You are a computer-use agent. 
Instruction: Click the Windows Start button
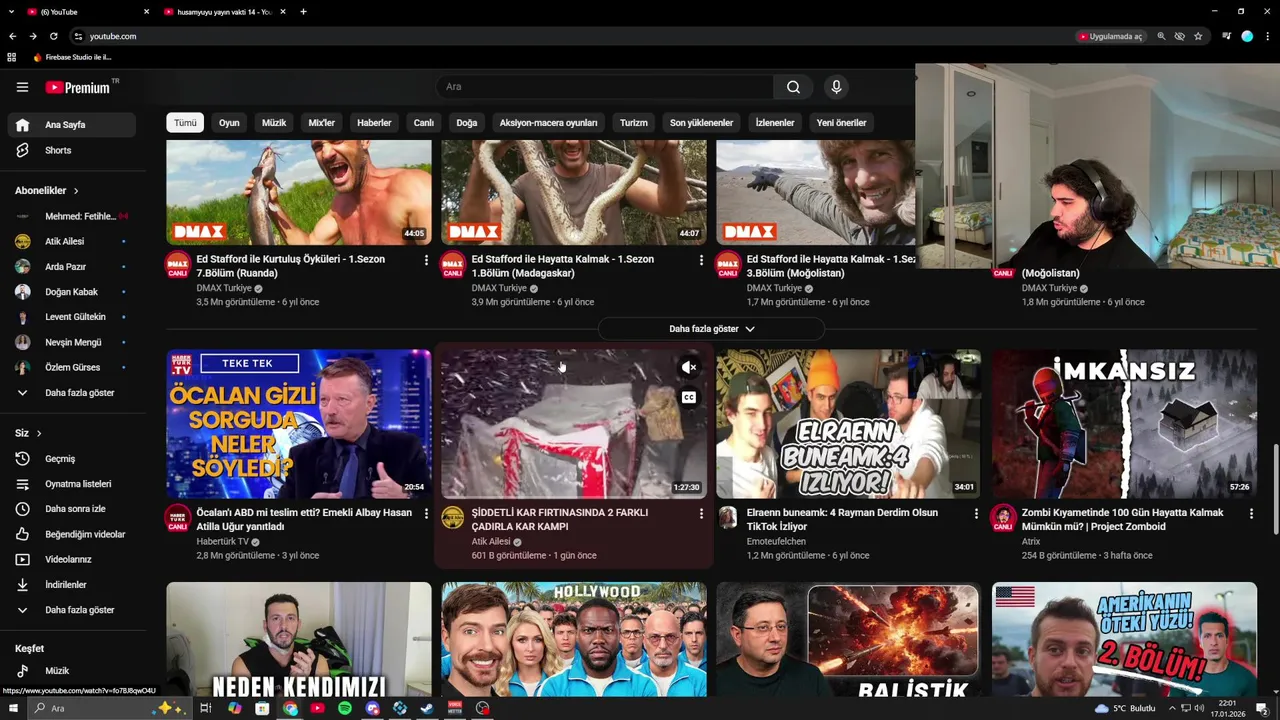11,708
